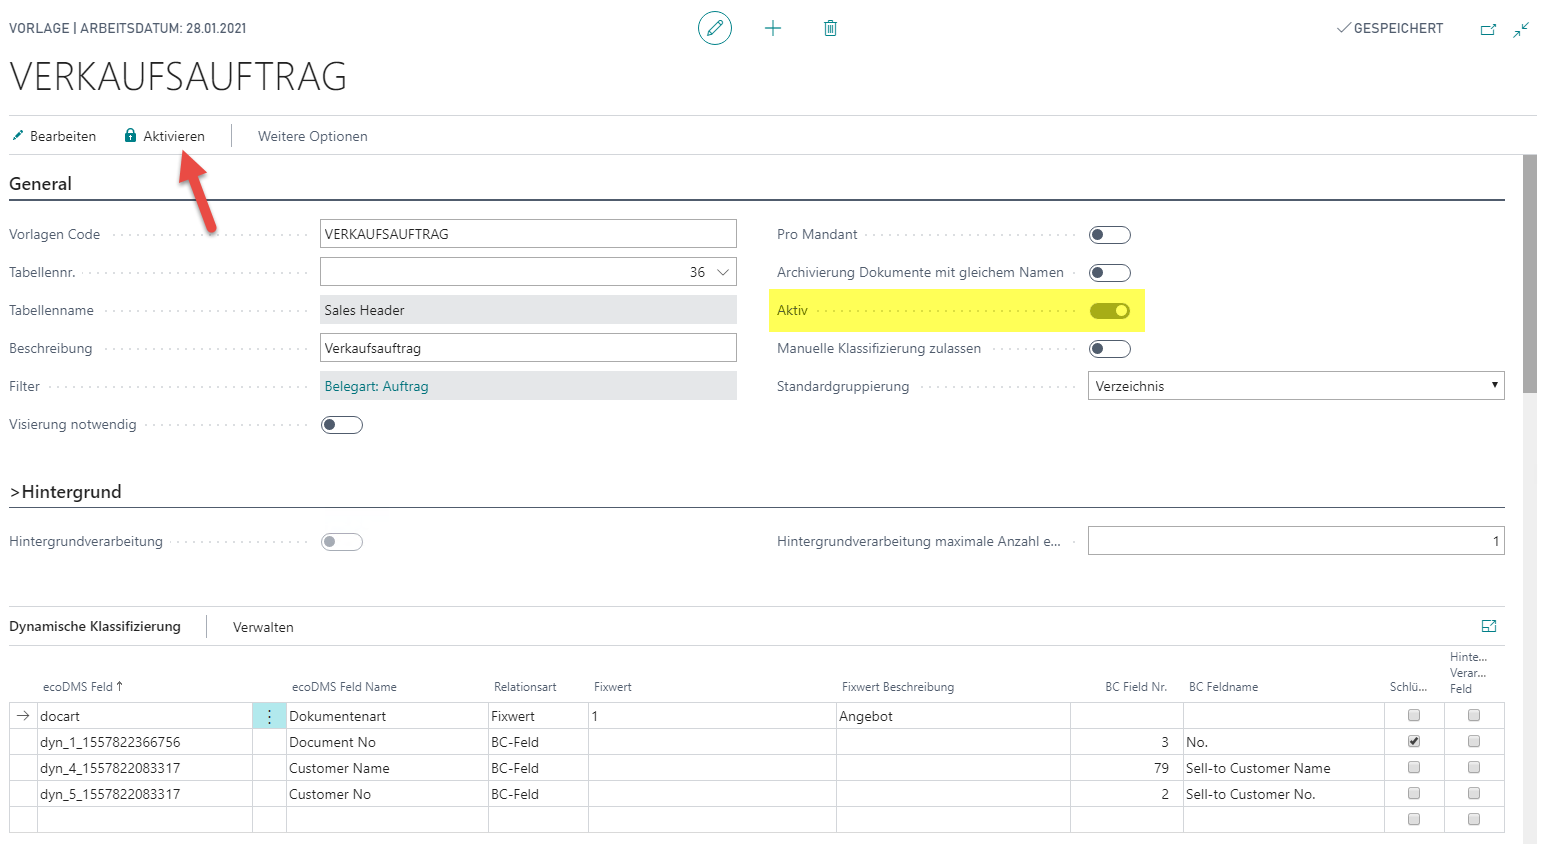The image size is (1549, 844).
Task: Collapse the Hintergrund section
Action: pos(65,492)
